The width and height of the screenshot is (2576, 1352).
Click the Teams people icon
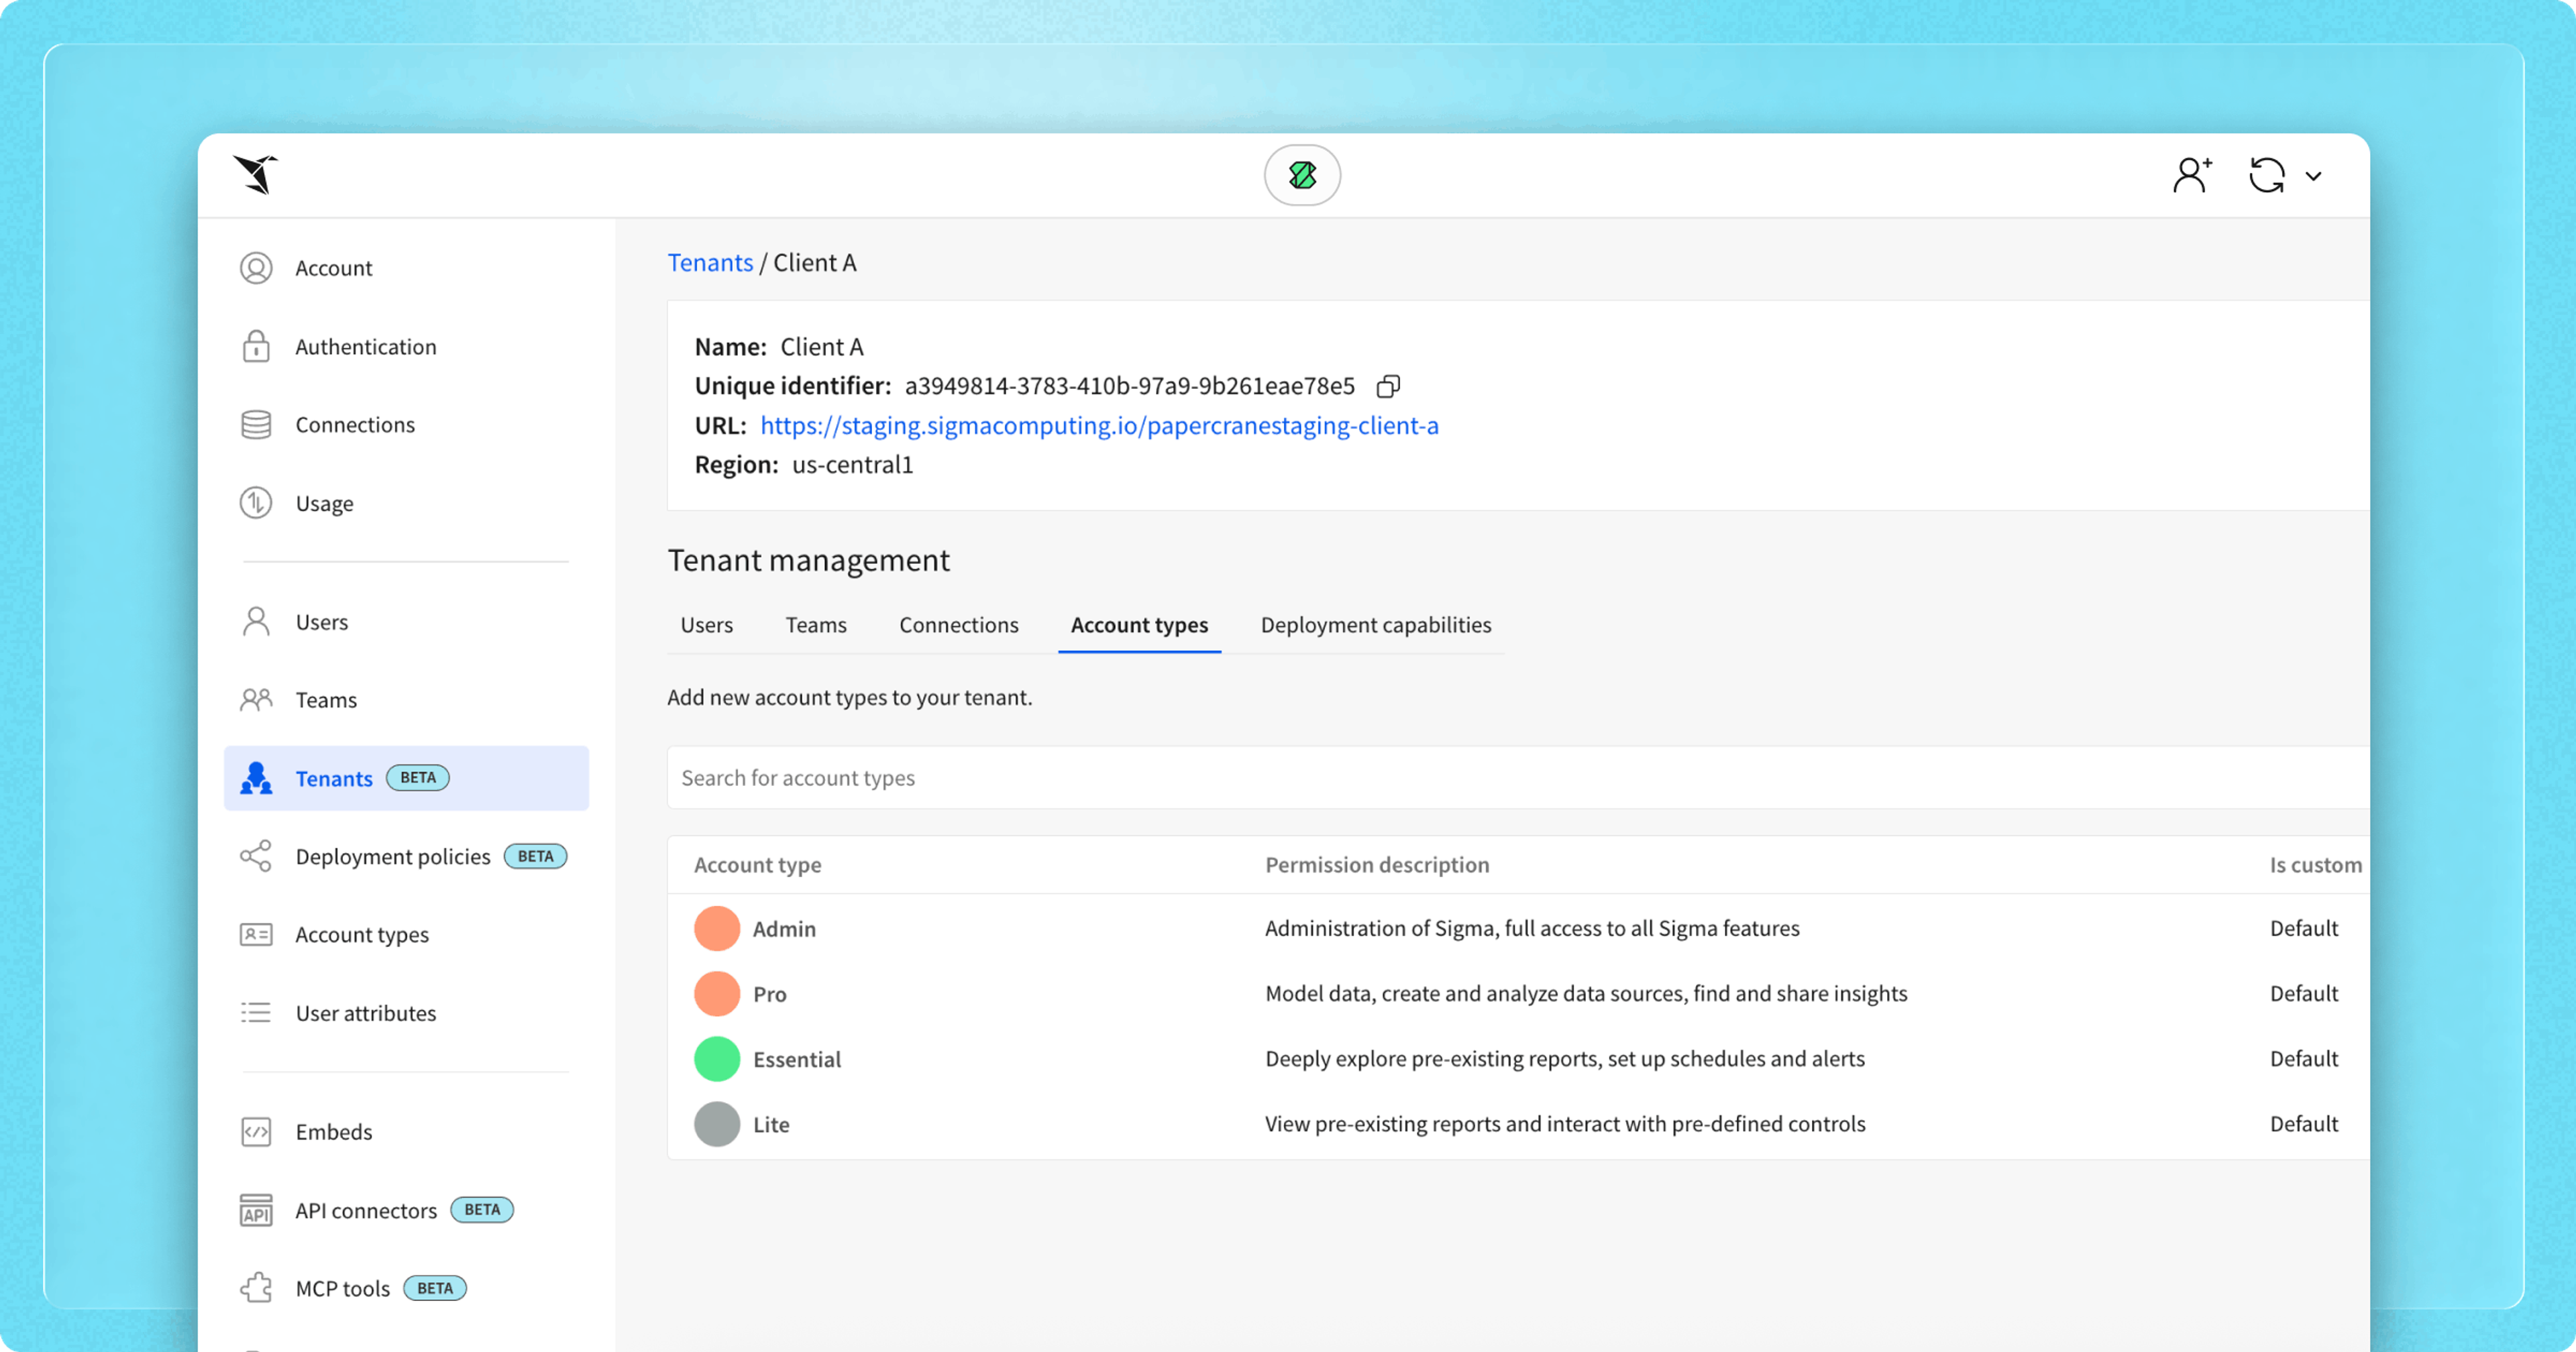[256, 699]
